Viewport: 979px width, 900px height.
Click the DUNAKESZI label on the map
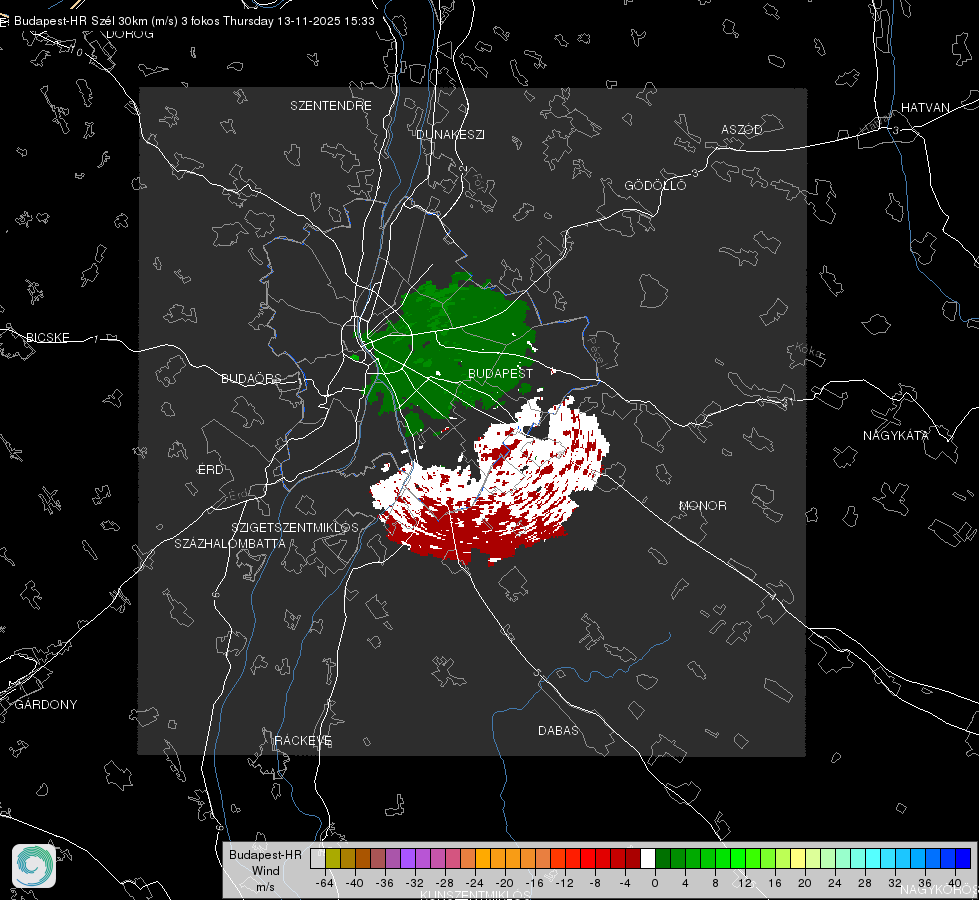(450, 134)
